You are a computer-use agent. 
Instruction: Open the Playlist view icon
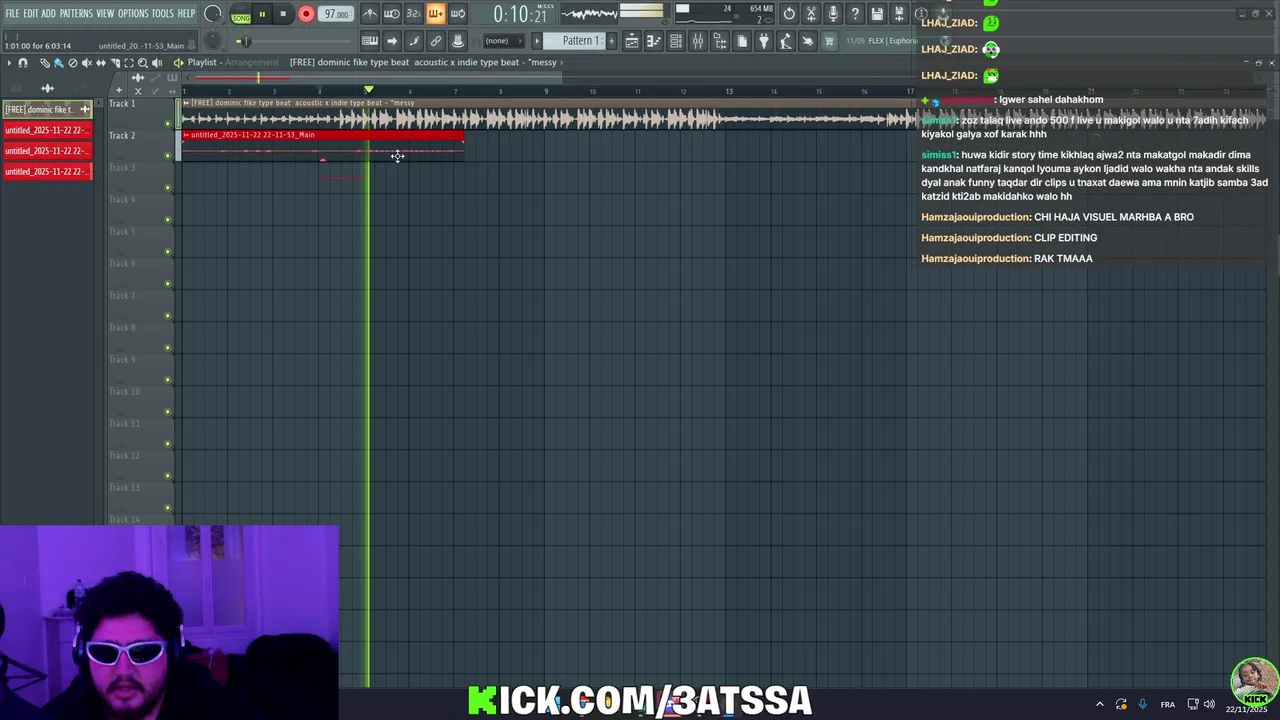pos(632,41)
